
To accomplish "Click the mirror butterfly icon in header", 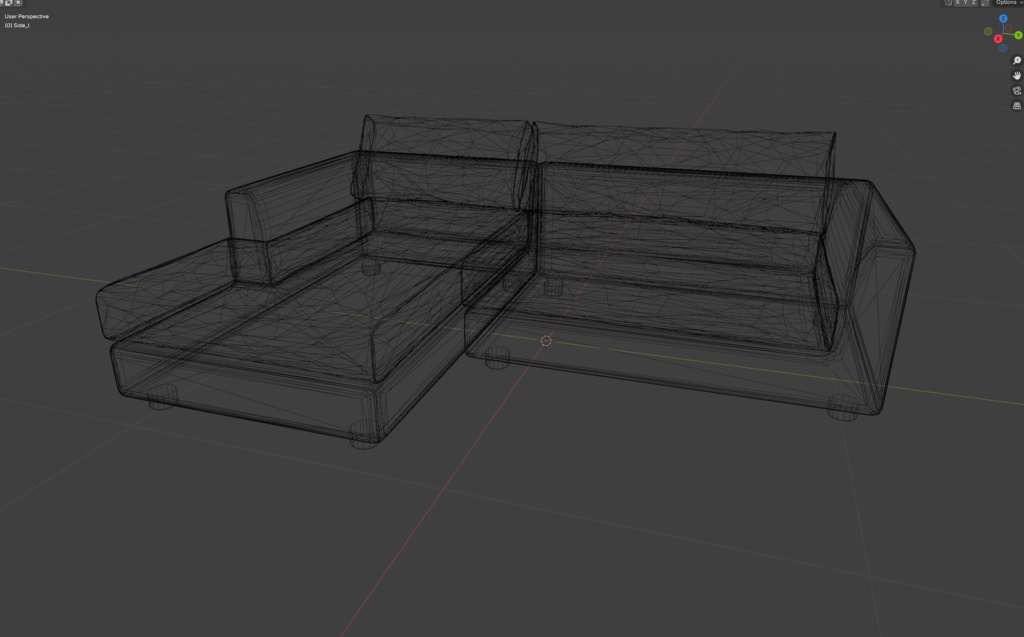I will click(x=948, y=3).
